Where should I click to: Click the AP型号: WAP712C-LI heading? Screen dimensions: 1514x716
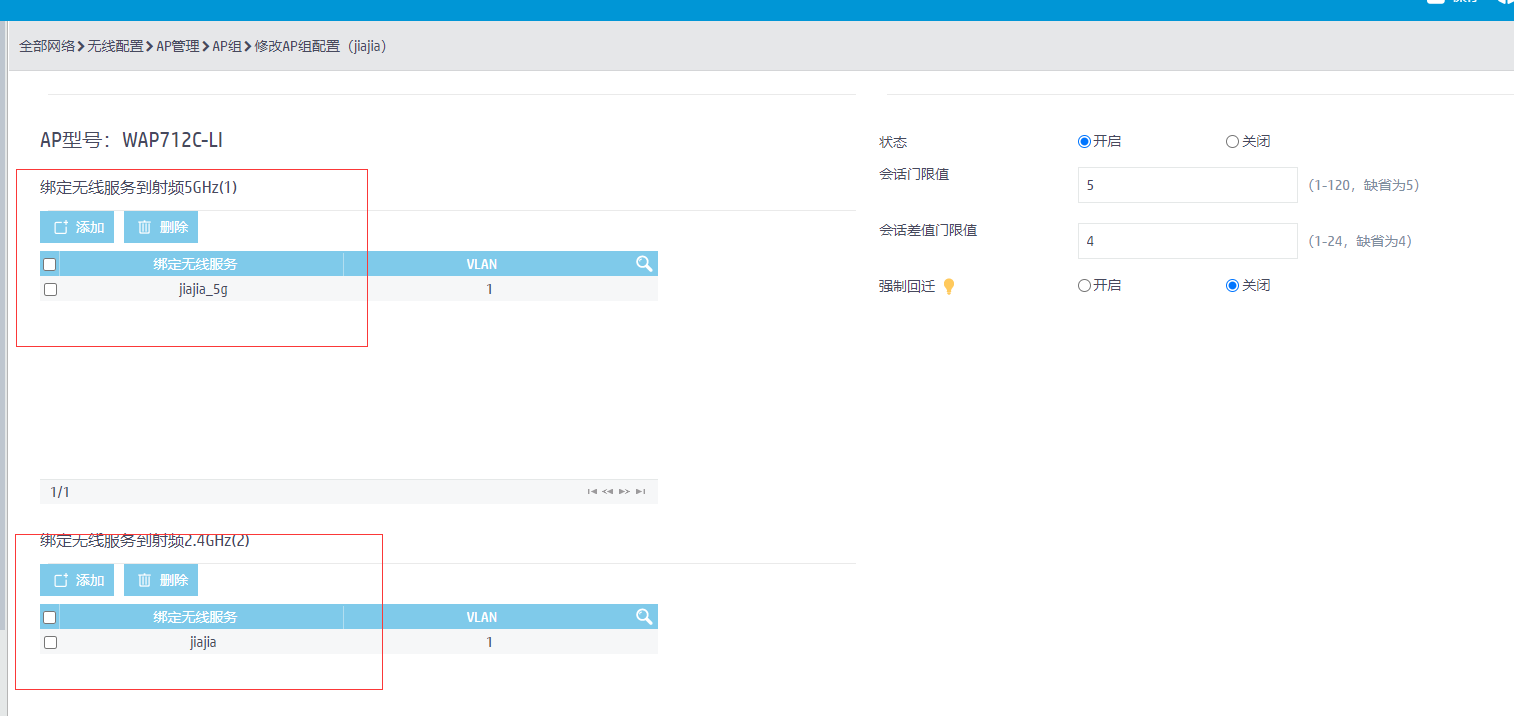pos(131,140)
